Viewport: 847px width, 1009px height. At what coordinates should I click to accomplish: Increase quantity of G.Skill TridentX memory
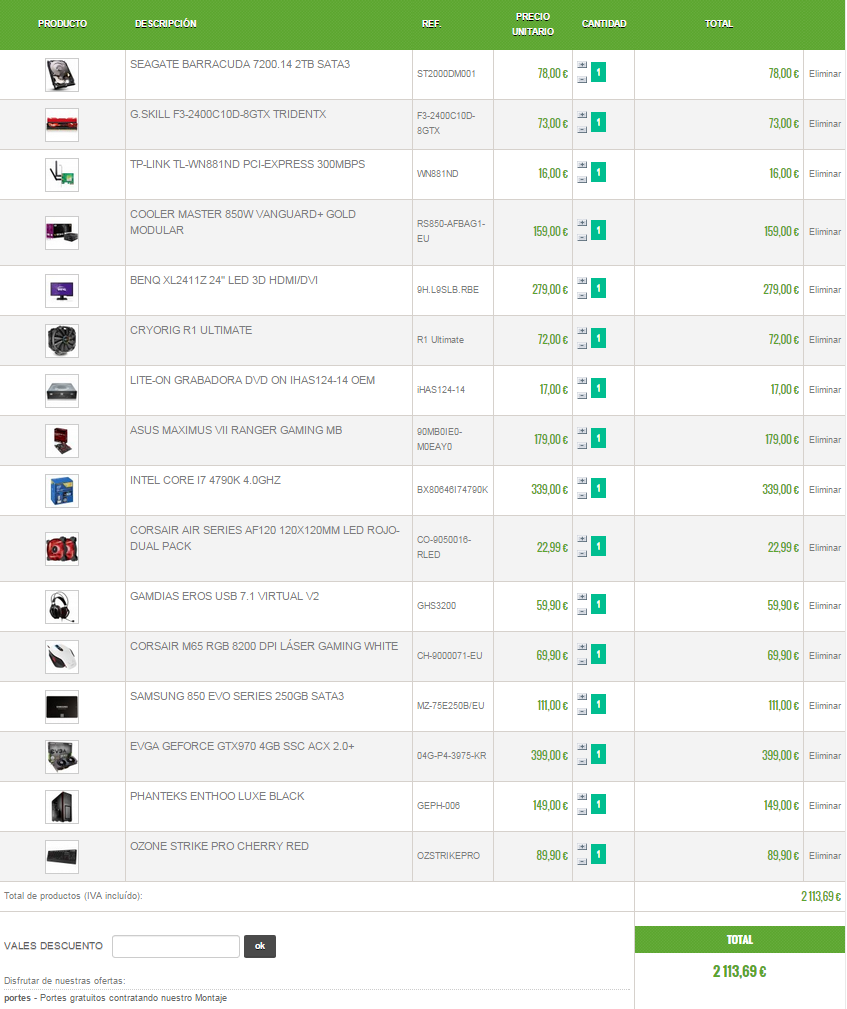(x=582, y=115)
